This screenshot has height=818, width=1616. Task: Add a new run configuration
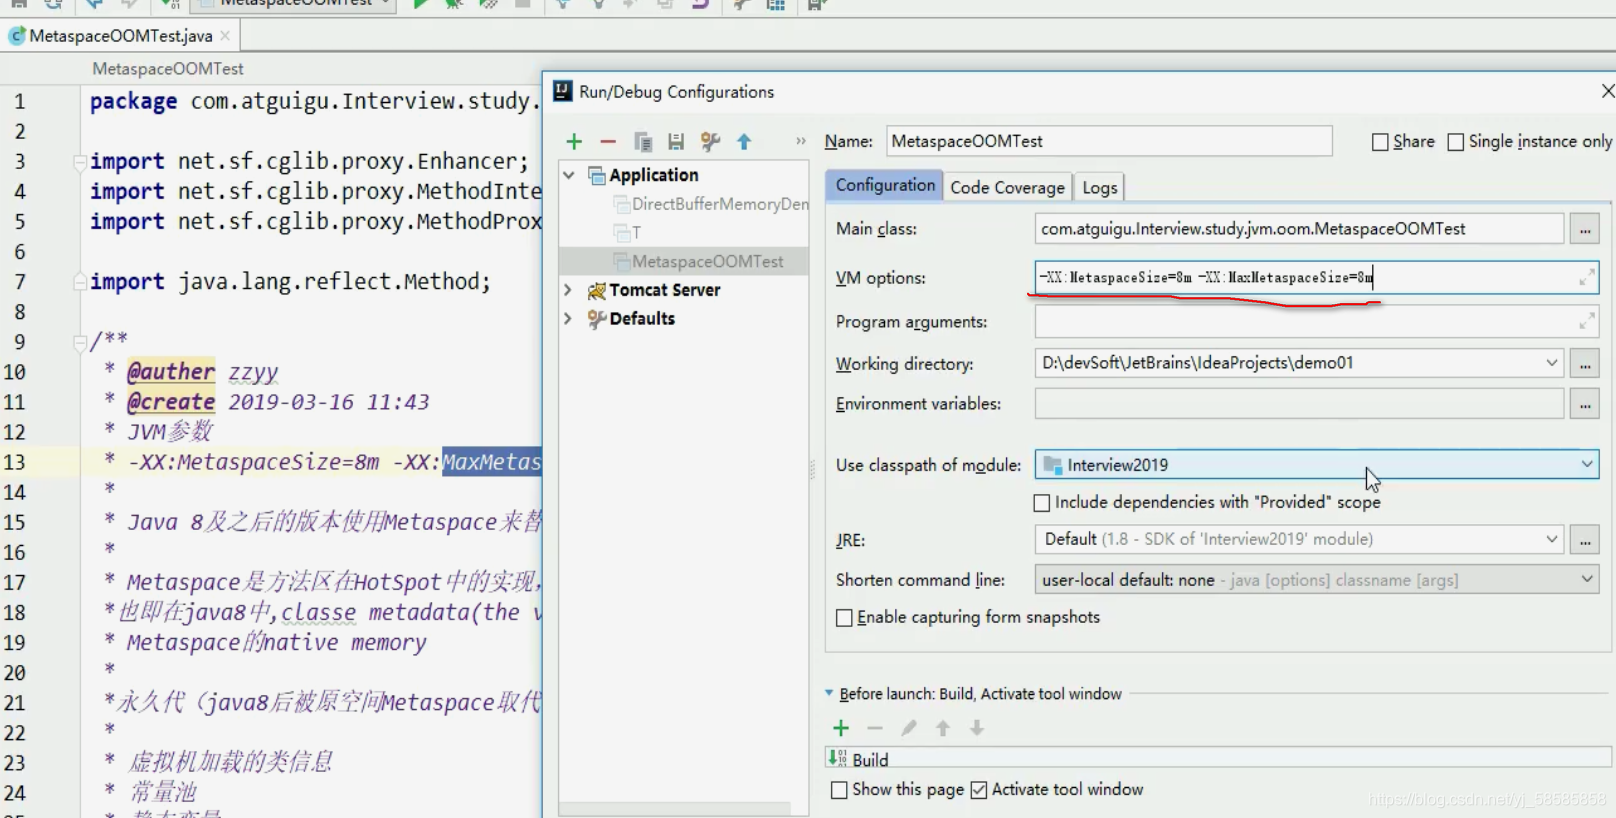point(574,142)
